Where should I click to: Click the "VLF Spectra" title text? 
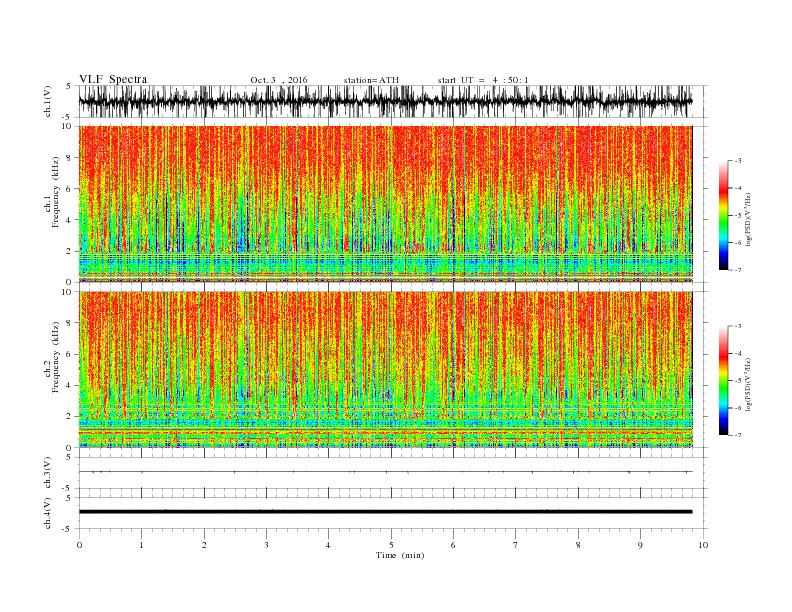coord(113,79)
